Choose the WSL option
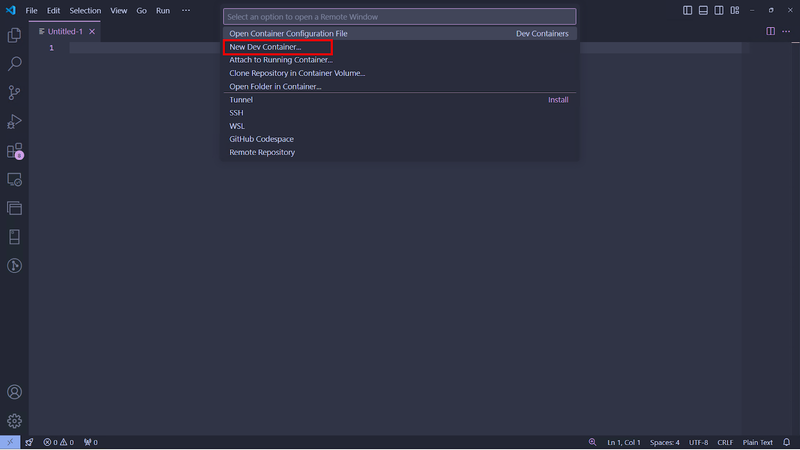The image size is (800, 450). click(400, 126)
